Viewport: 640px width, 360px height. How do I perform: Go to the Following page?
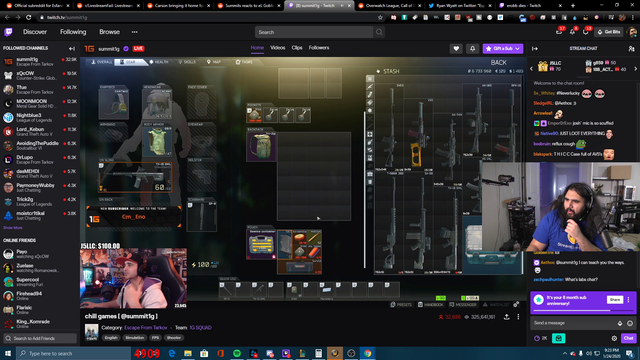73,32
